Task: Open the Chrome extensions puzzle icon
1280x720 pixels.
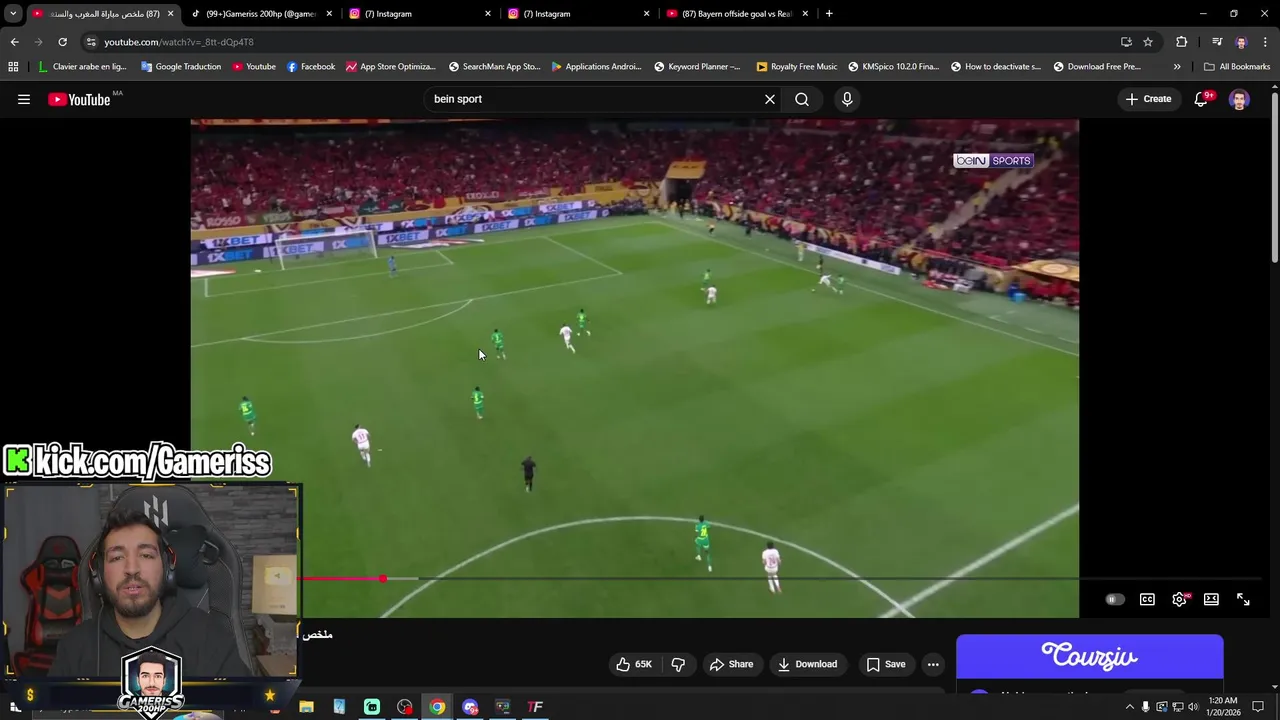Action: [1182, 42]
